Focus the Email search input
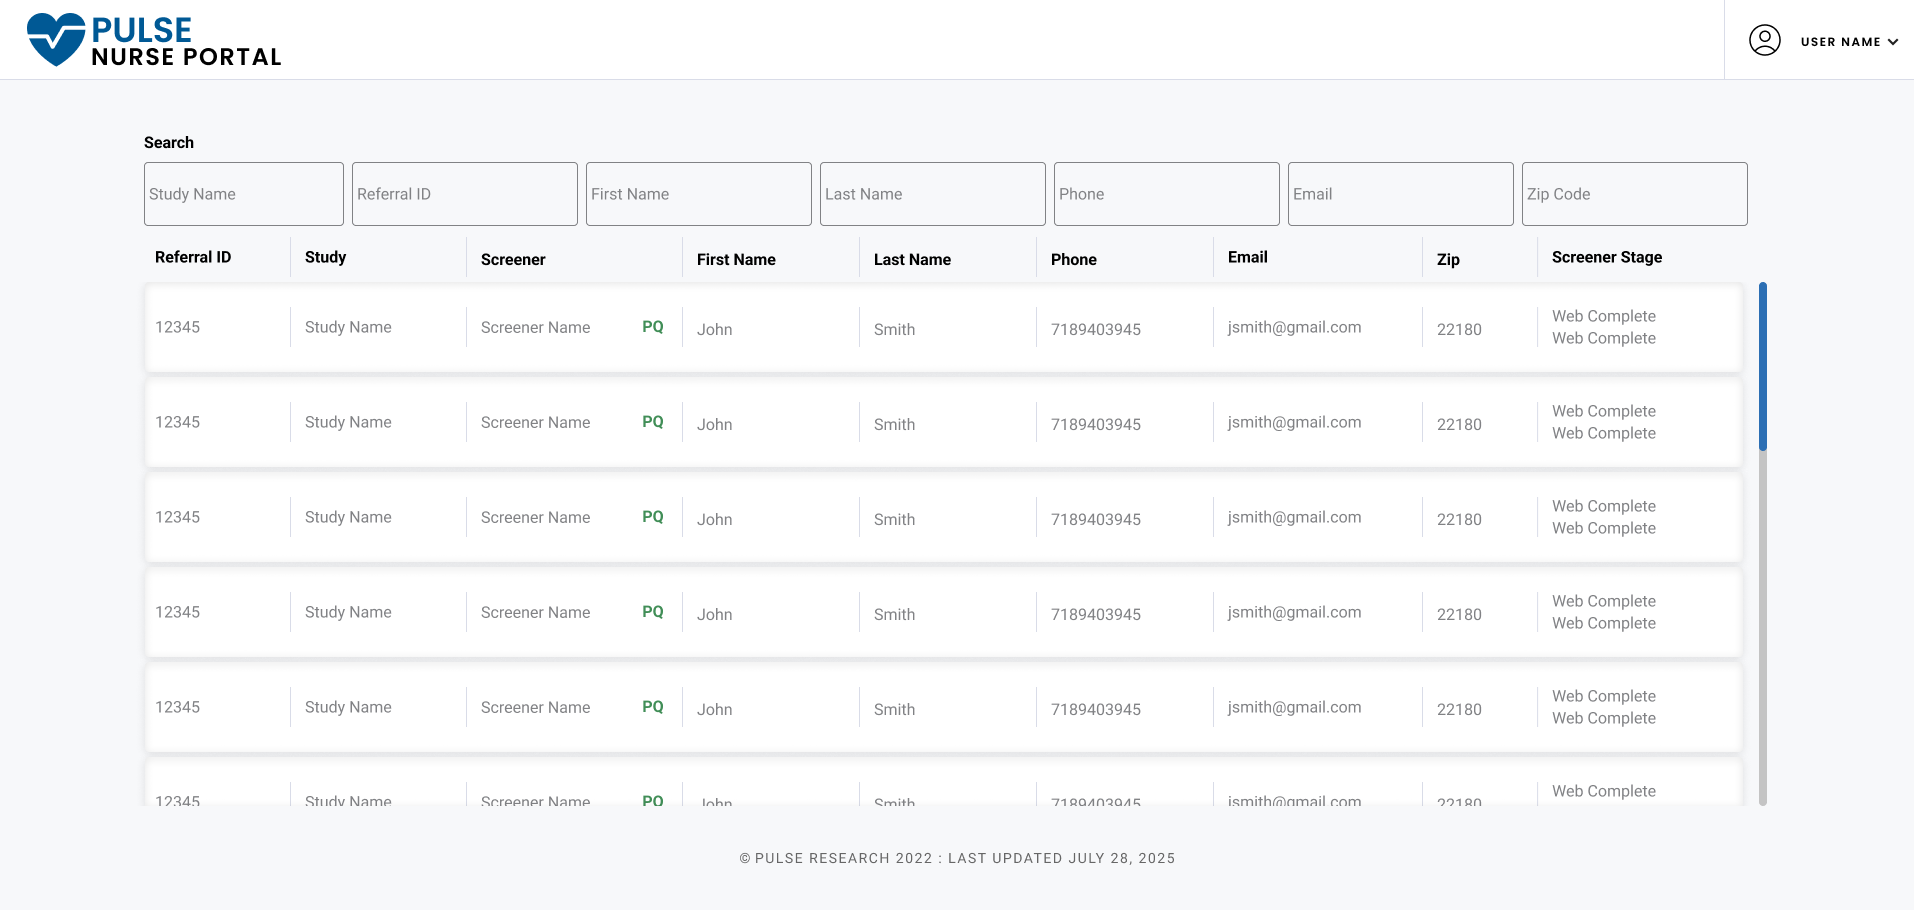 (x=1401, y=194)
